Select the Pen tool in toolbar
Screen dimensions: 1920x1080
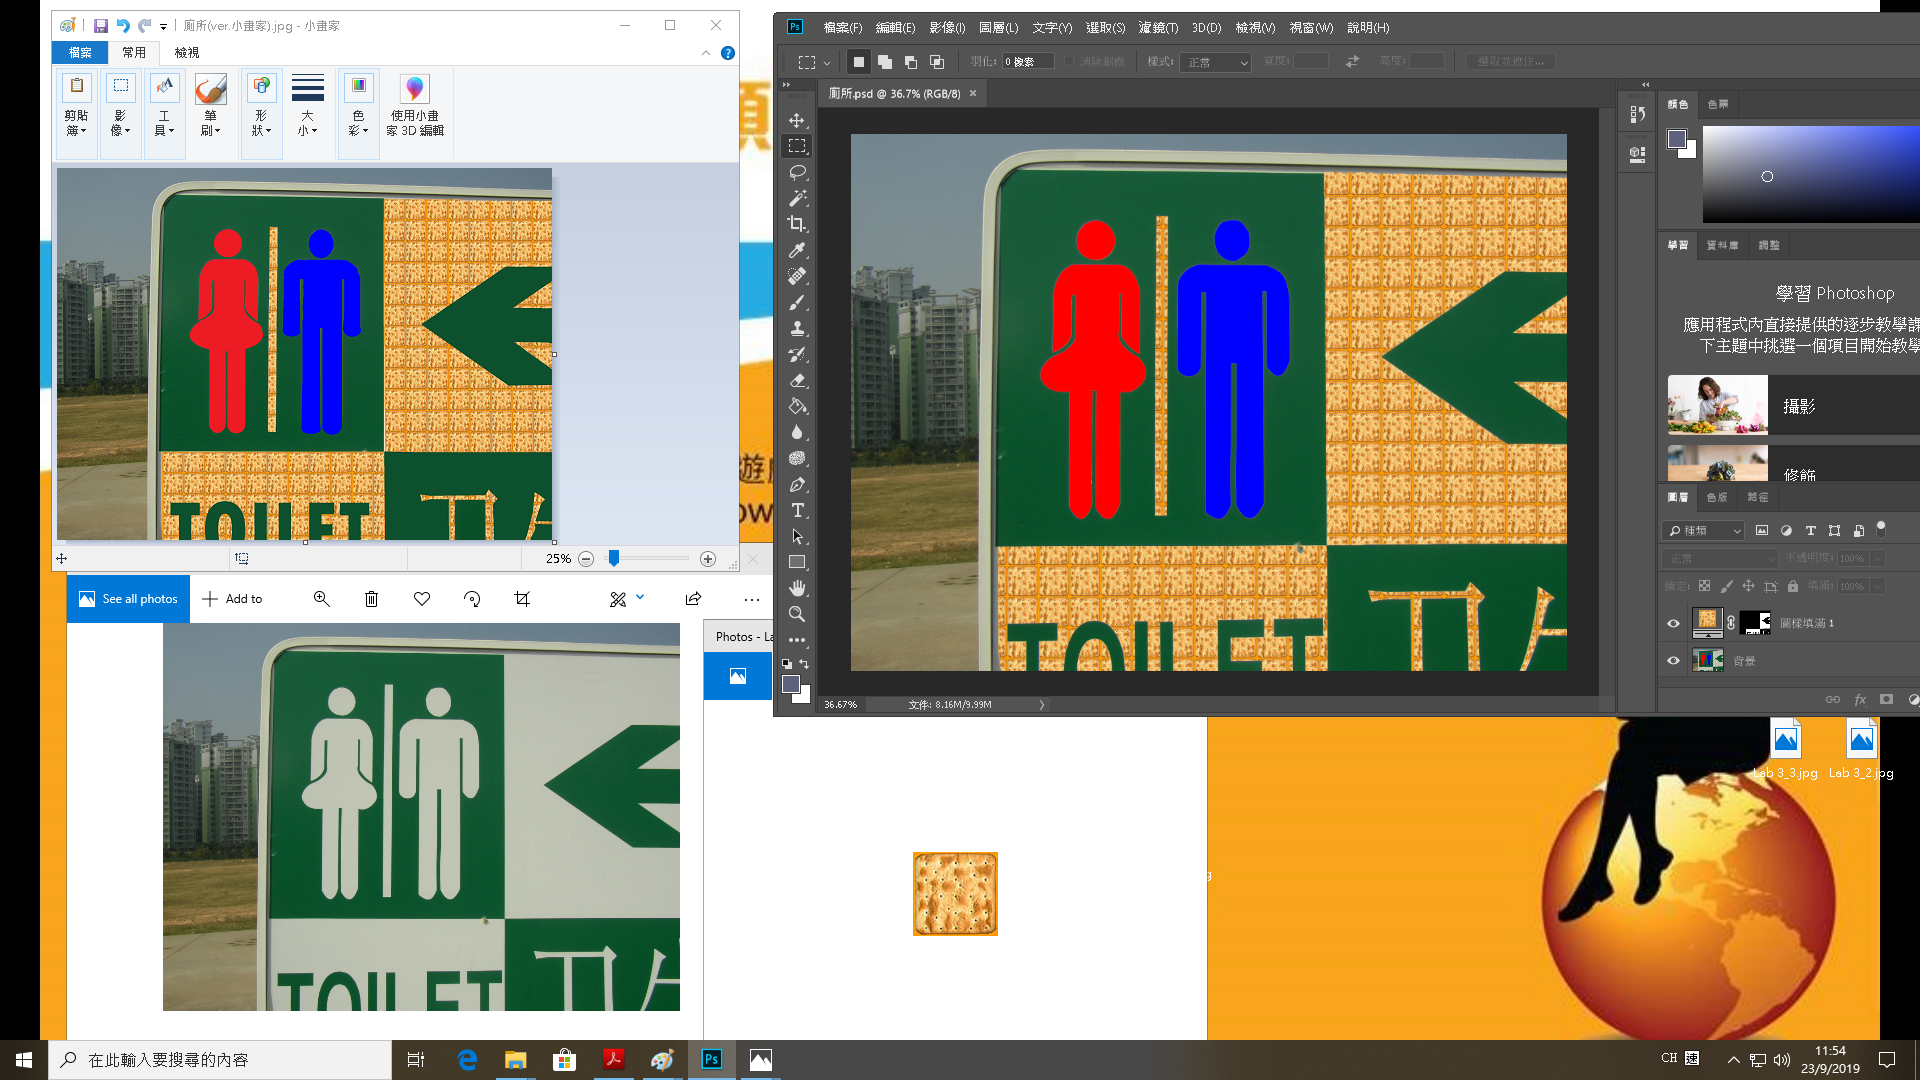click(798, 484)
